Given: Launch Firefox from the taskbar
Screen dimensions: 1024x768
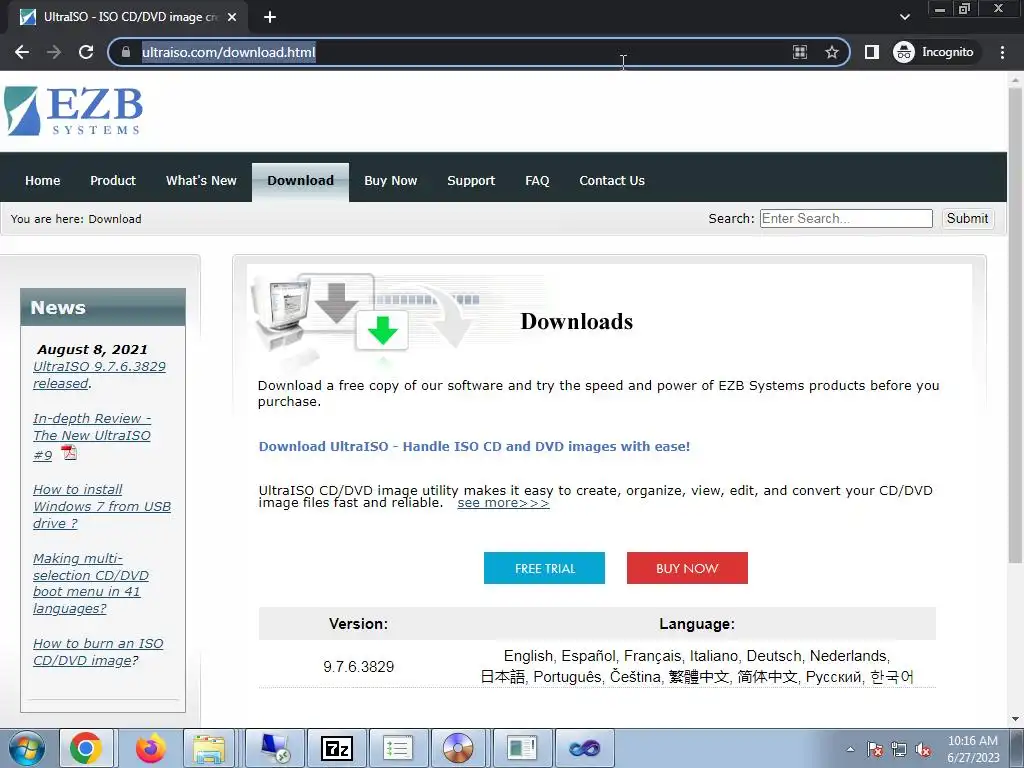Looking at the screenshot, I should point(151,748).
